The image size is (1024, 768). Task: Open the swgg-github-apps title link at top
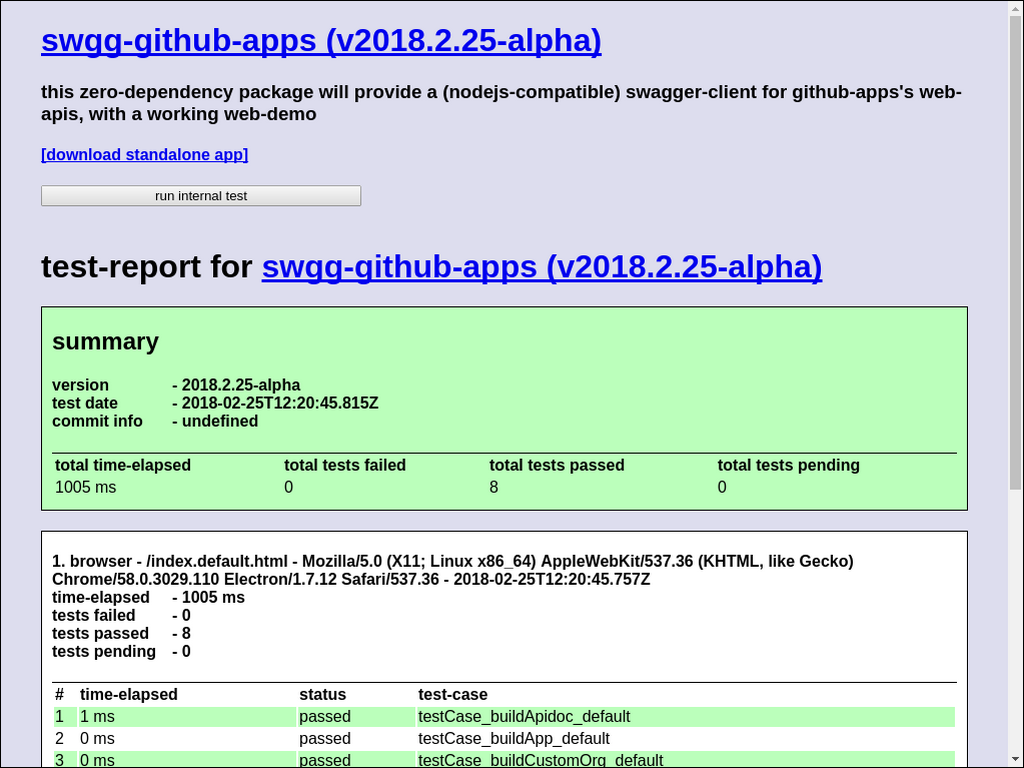point(321,40)
